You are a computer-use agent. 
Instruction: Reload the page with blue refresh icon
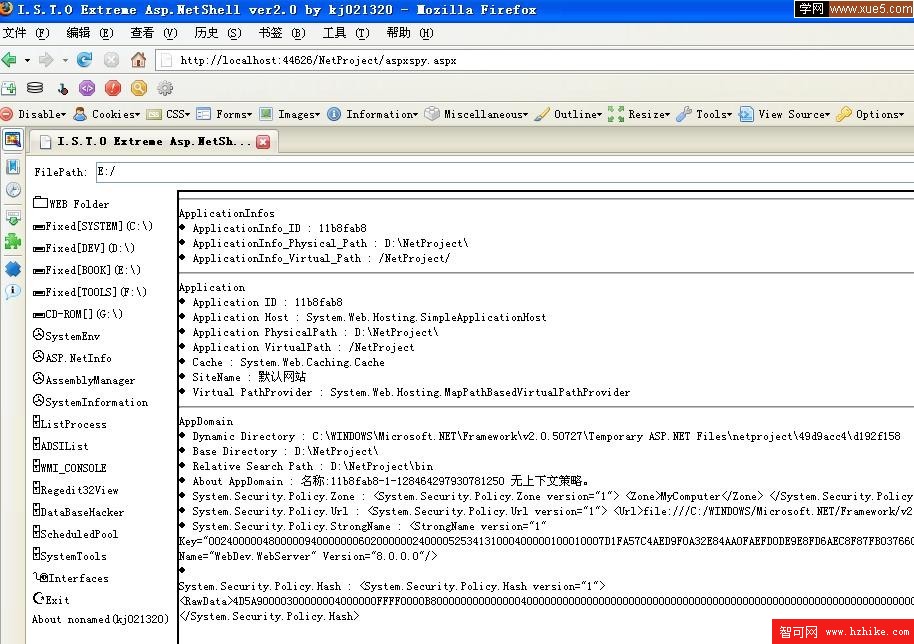(x=85, y=59)
